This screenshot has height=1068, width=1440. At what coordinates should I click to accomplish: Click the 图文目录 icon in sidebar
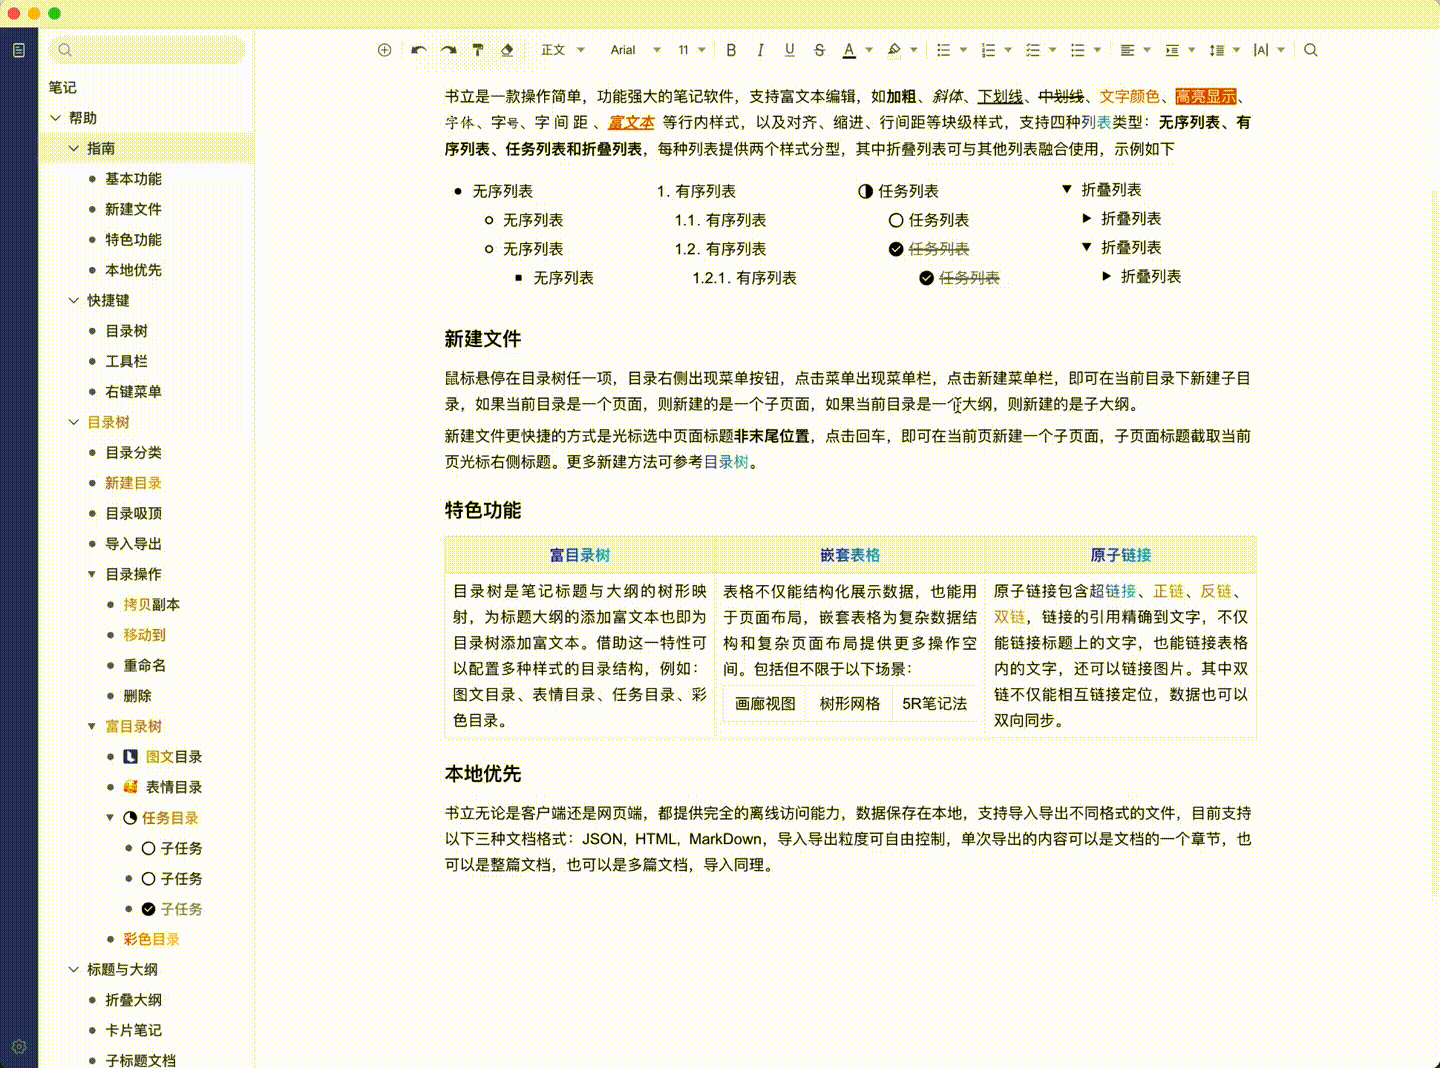tap(130, 757)
